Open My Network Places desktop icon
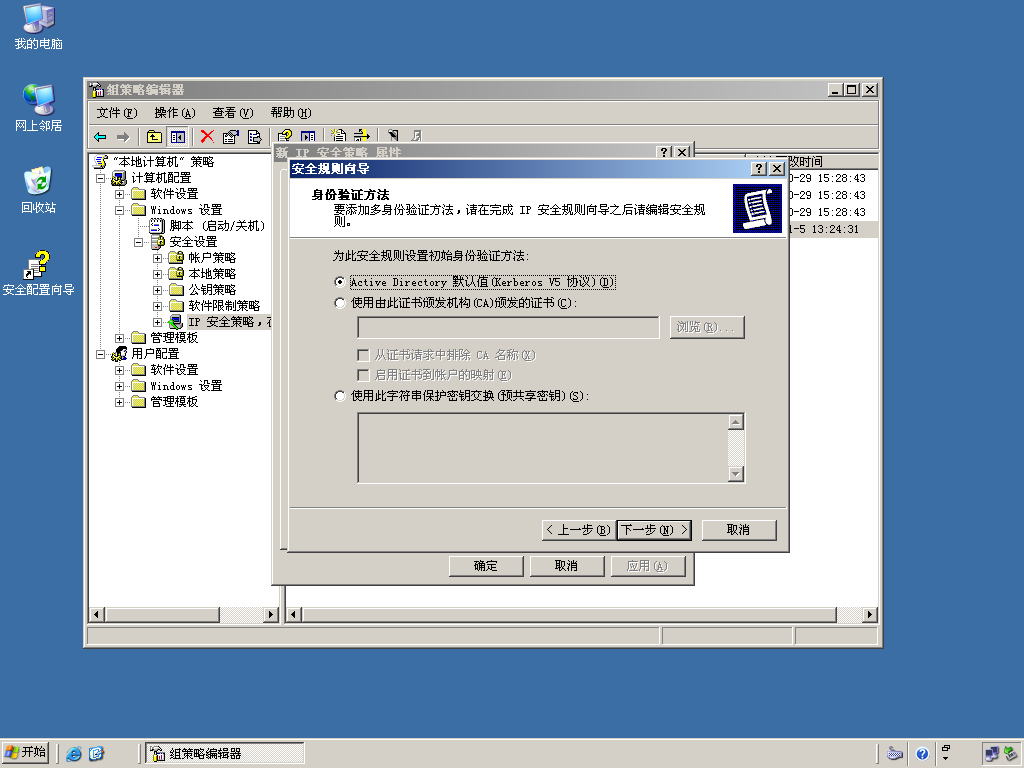Screen dimensions: 1024x768 39,108
